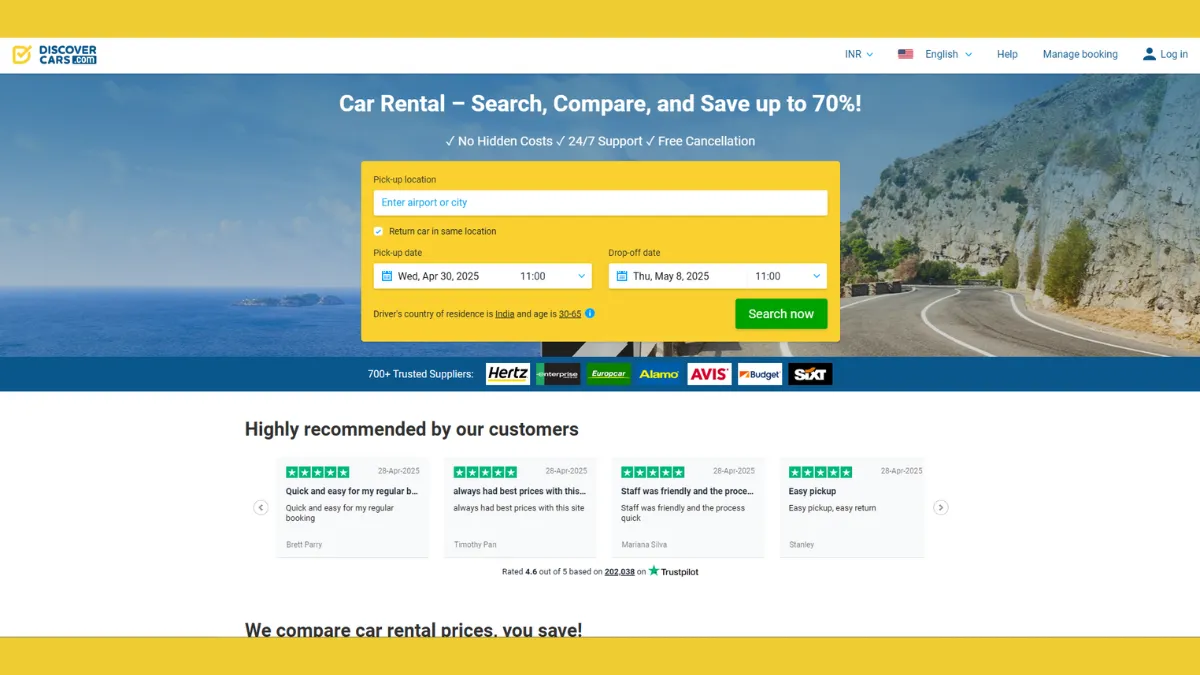
Task: Click the DiscoverCars.com logo
Action: tap(55, 54)
